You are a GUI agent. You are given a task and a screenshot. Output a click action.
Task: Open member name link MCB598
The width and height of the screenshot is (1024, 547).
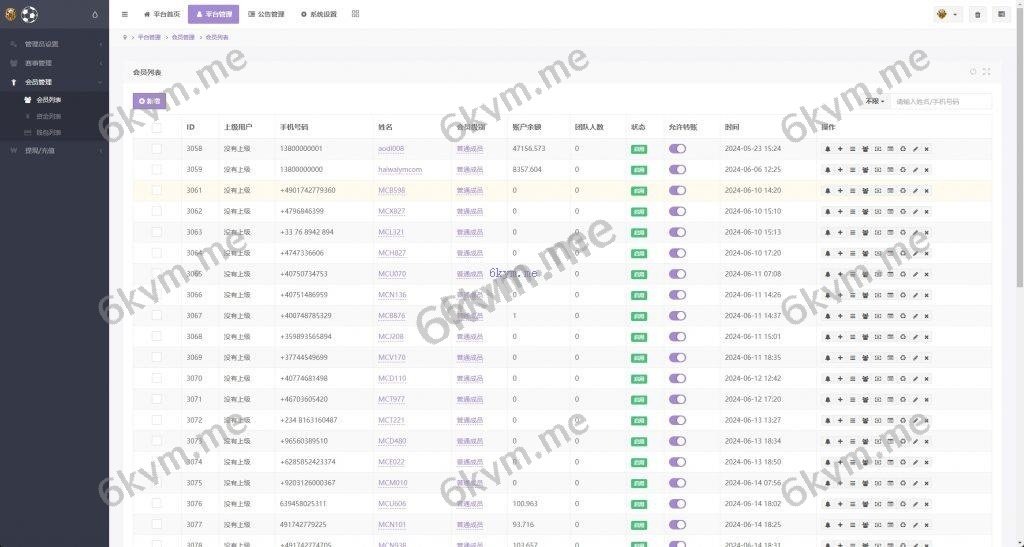pyautogui.click(x=392, y=191)
